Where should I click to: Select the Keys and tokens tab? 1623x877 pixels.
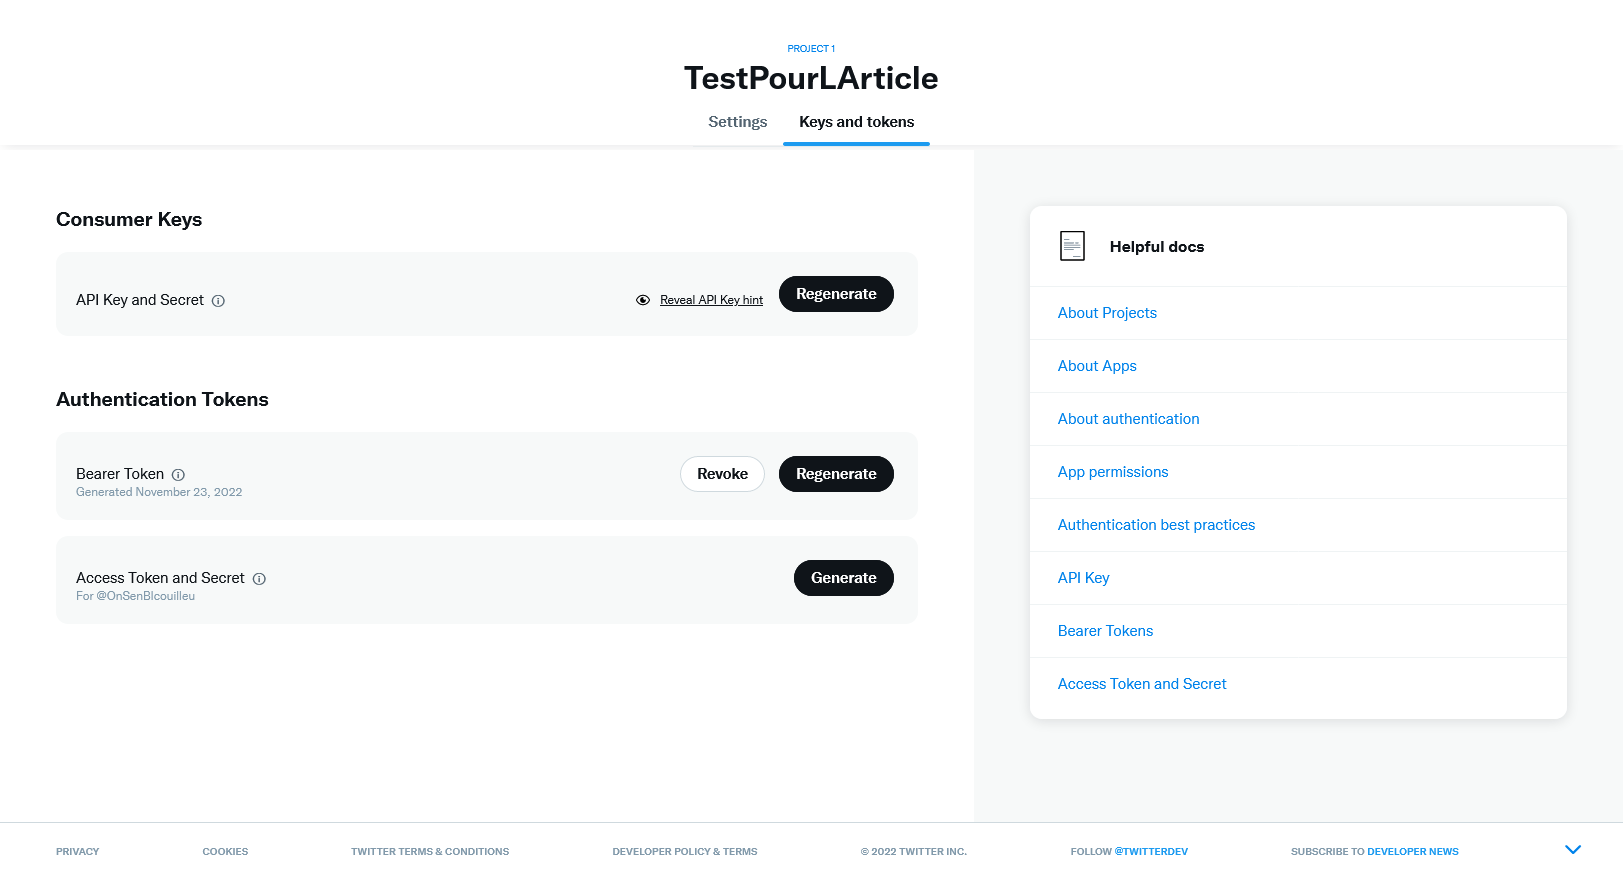point(856,122)
